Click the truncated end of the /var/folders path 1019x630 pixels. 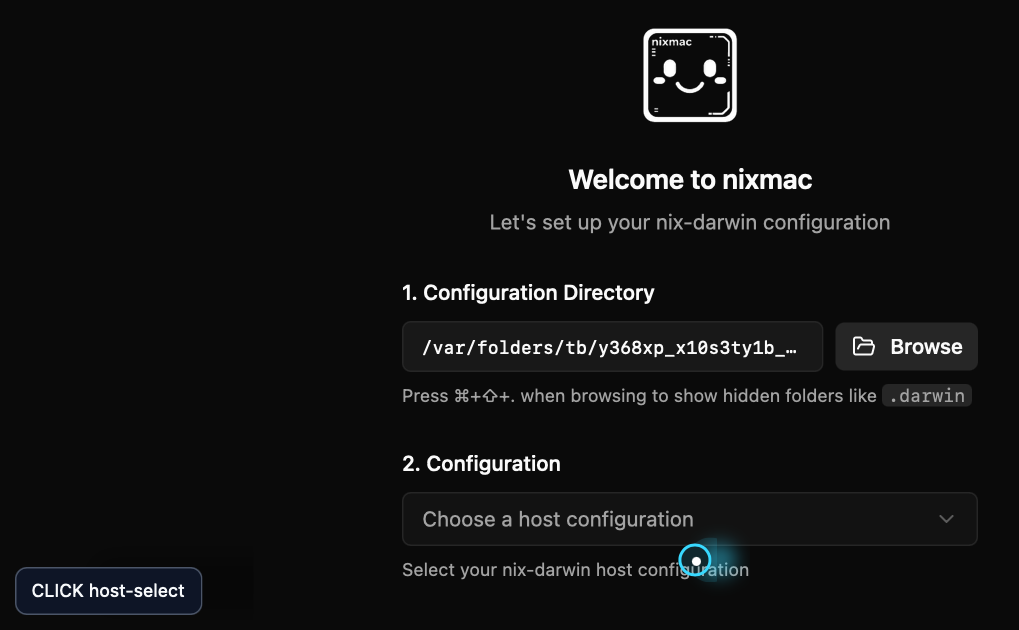point(784,348)
